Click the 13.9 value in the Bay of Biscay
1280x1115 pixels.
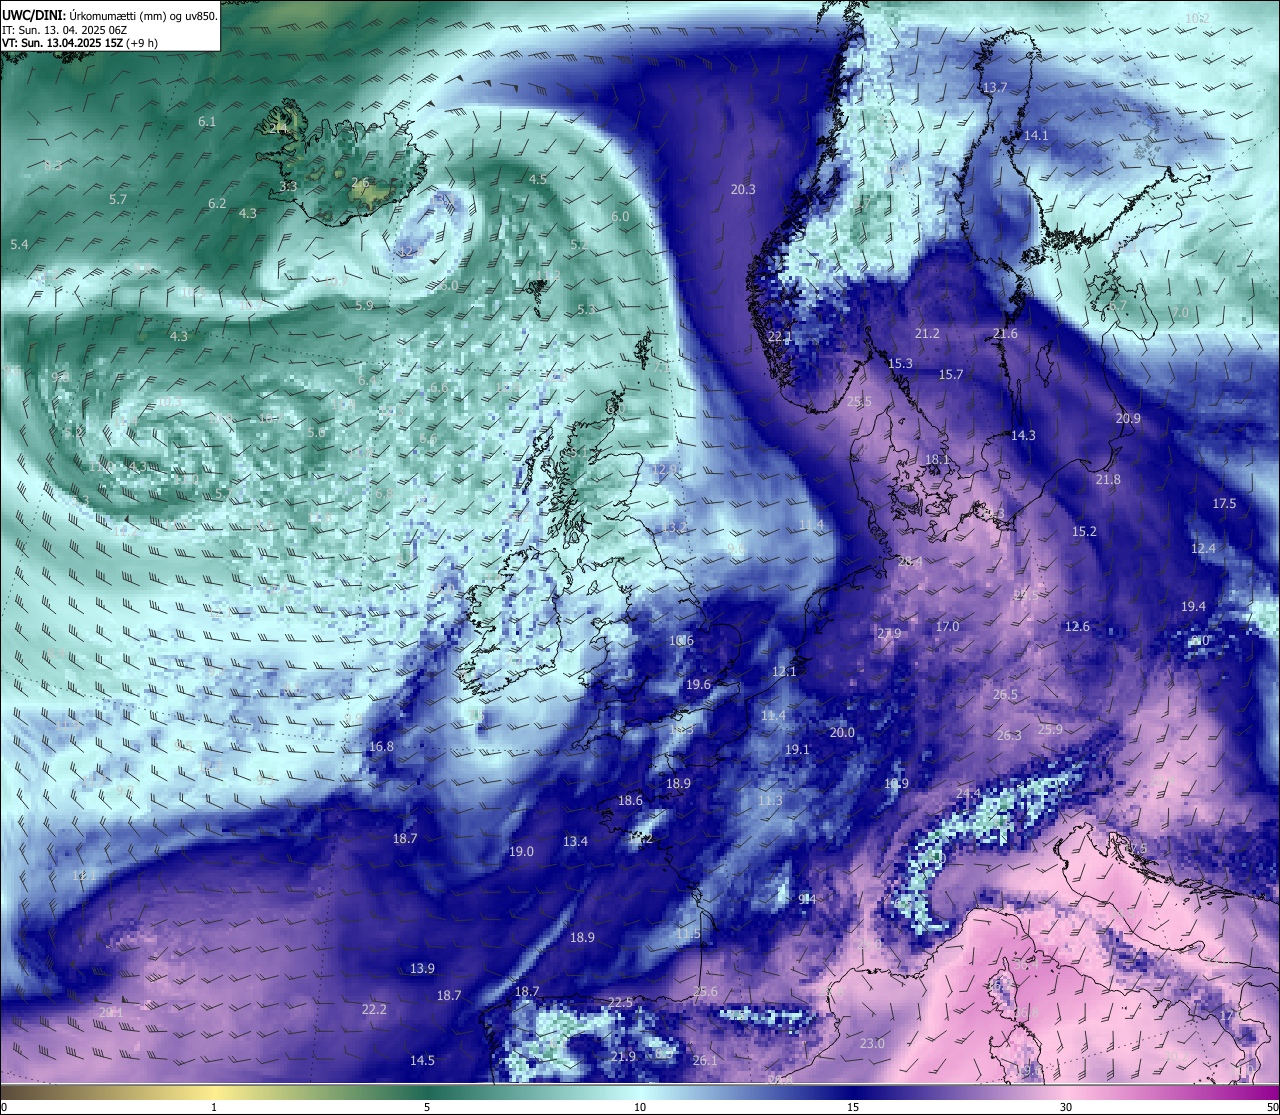pyautogui.click(x=422, y=968)
